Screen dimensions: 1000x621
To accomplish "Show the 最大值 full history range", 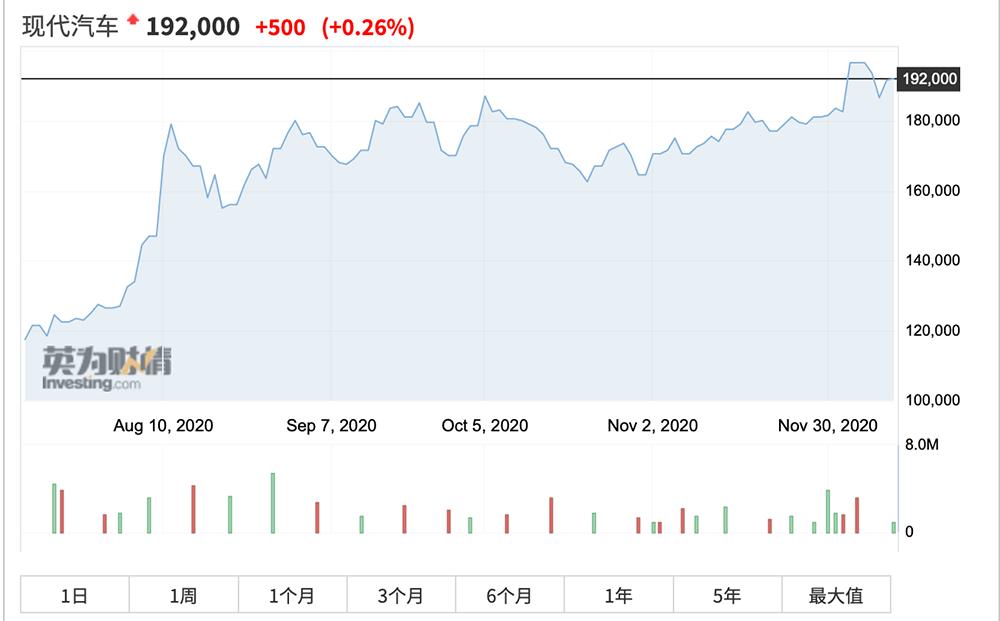I will 836,596.
